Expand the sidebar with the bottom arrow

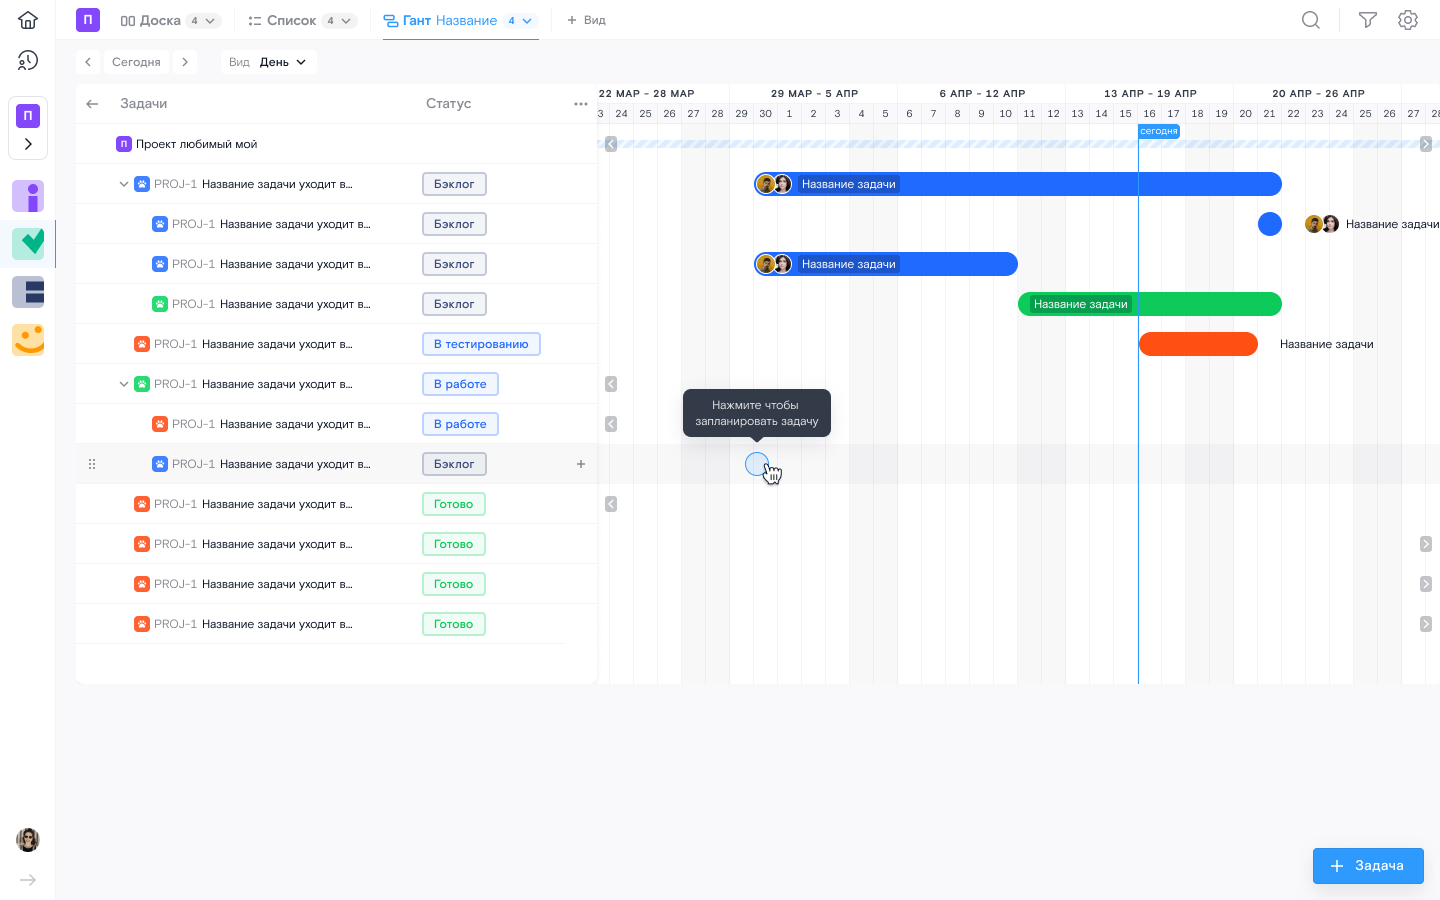coord(28,880)
